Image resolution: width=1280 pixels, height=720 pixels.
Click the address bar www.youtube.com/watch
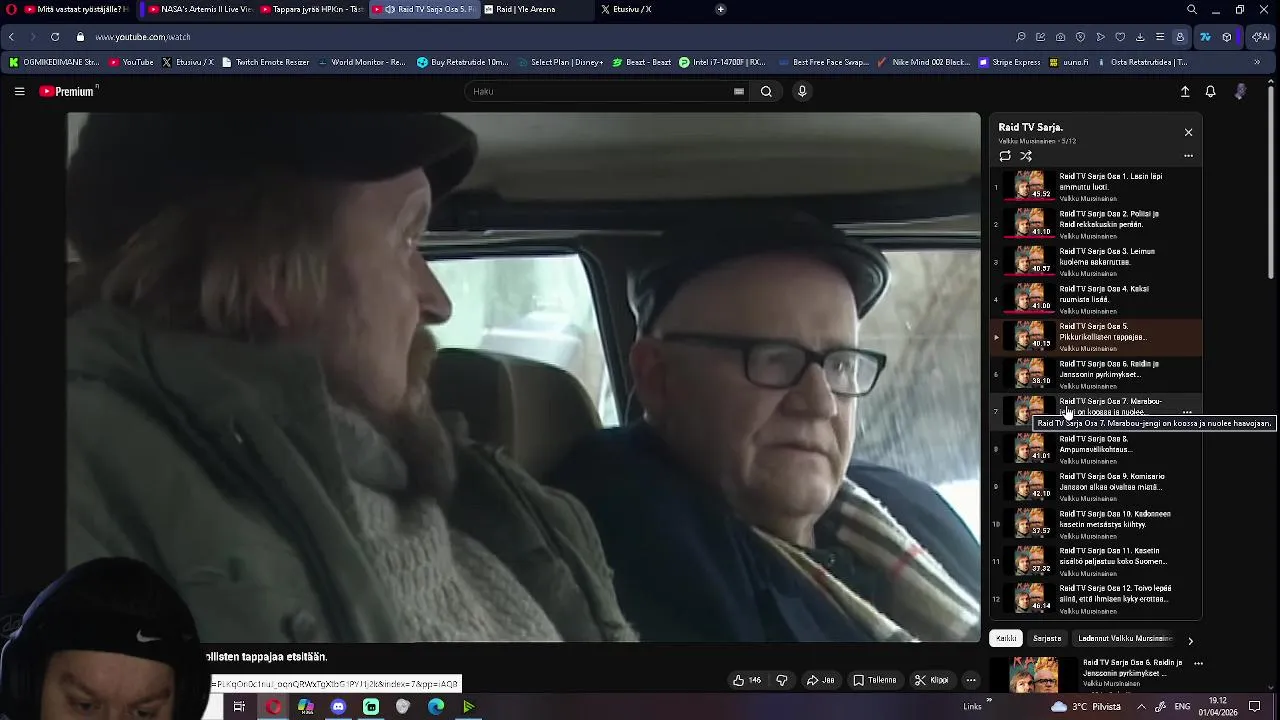pyautogui.click(x=143, y=37)
